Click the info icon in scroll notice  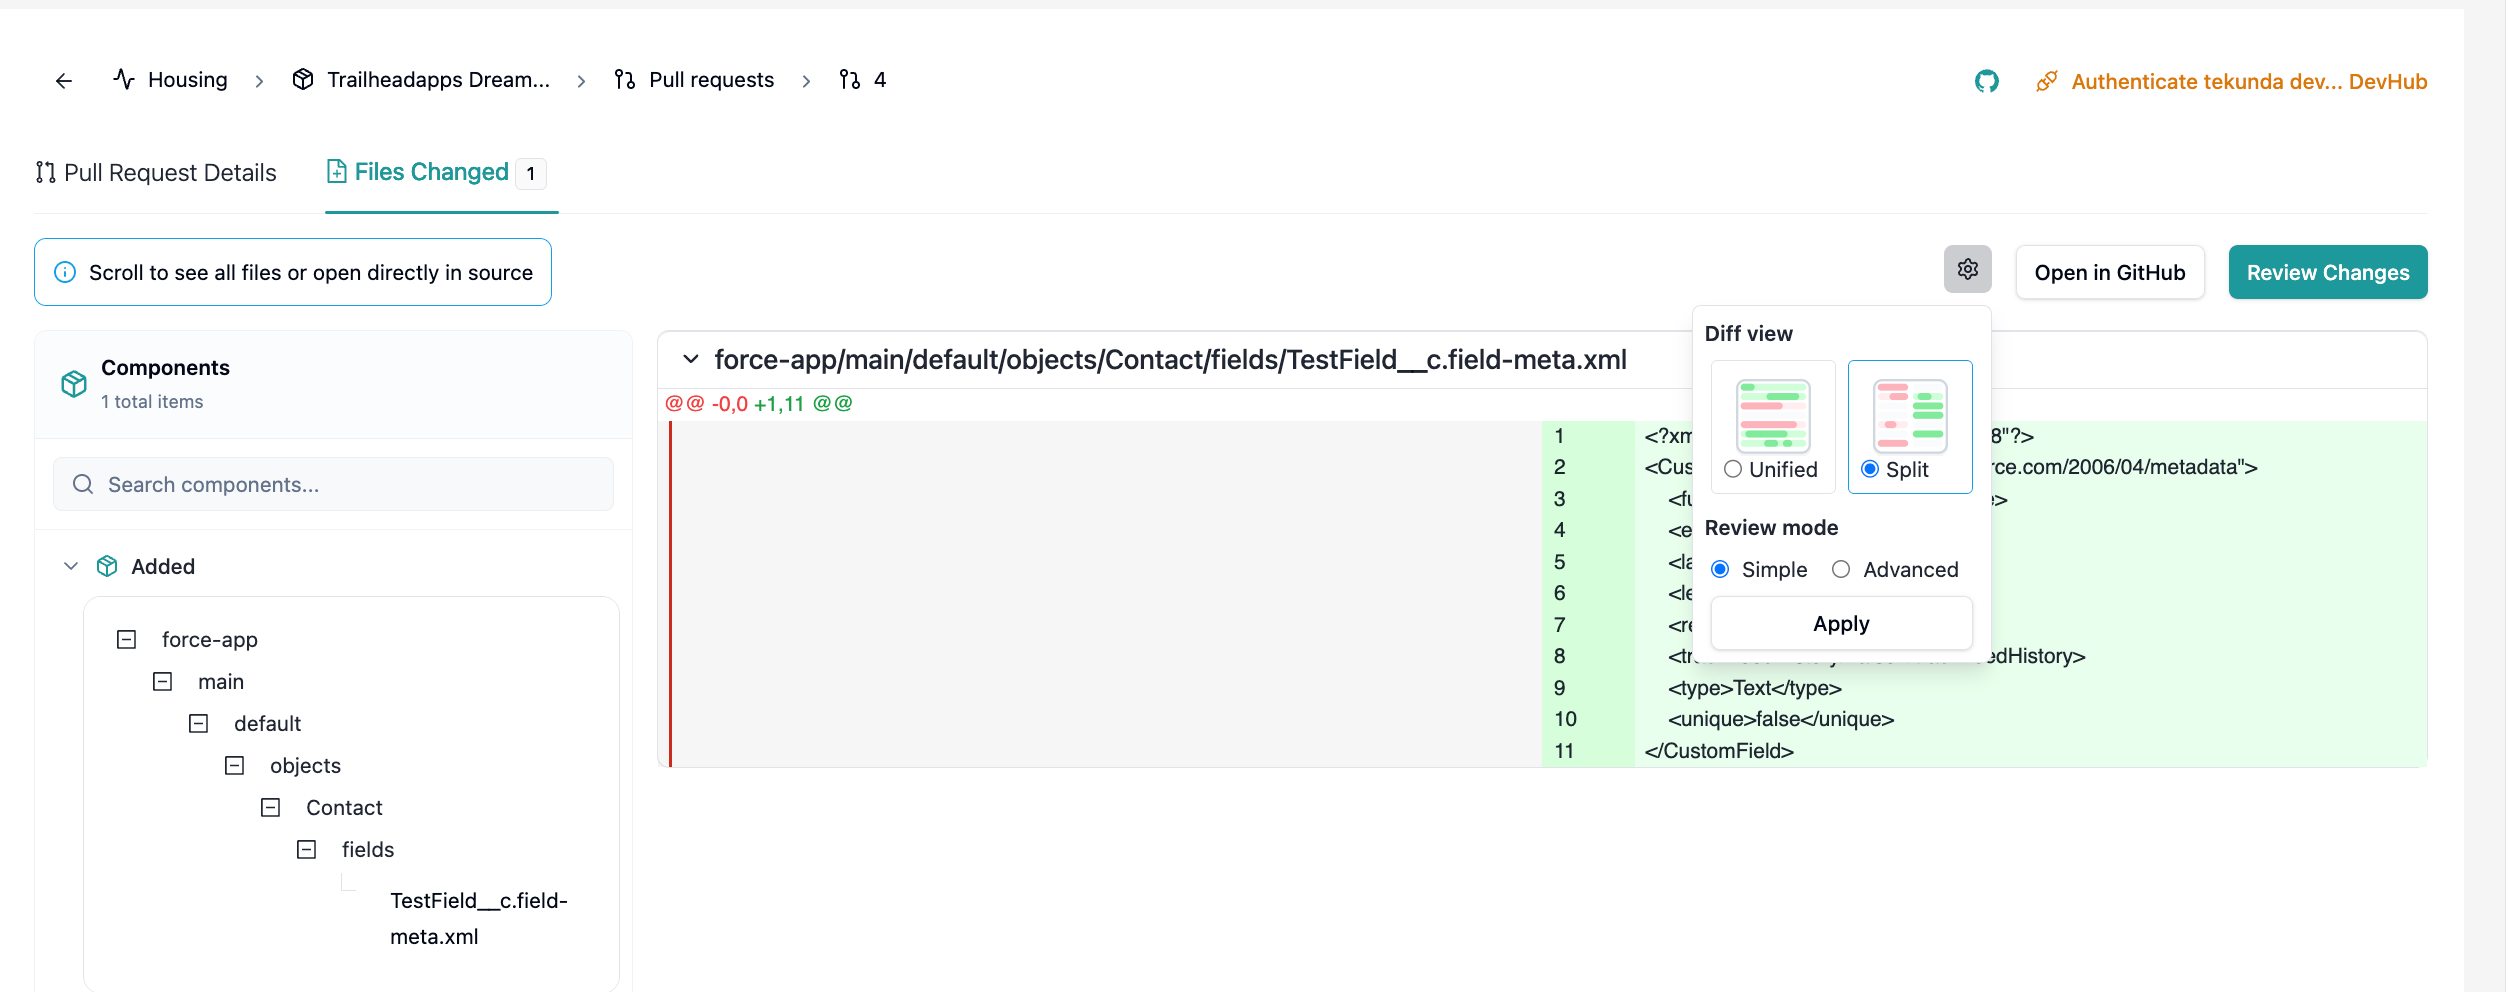(x=65, y=272)
